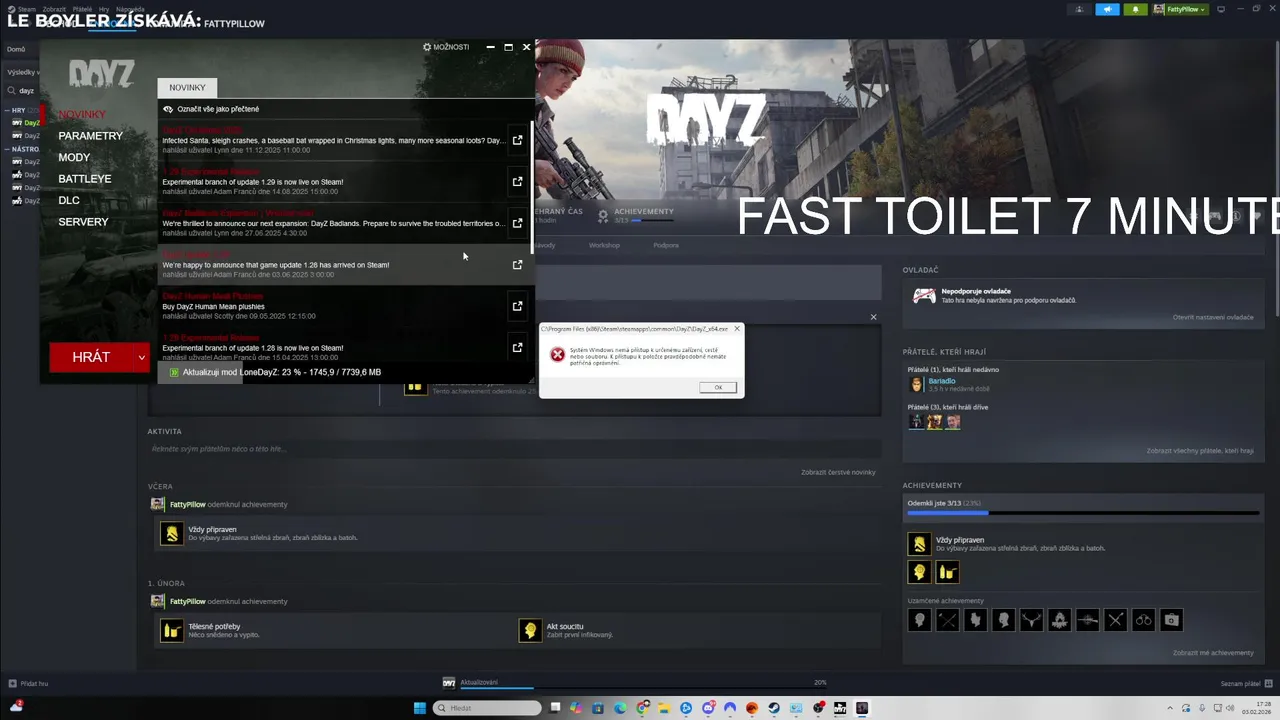This screenshot has width=1280, height=720.
Task: Click the binoculars locked achievement icon
Action: pos(1143,620)
